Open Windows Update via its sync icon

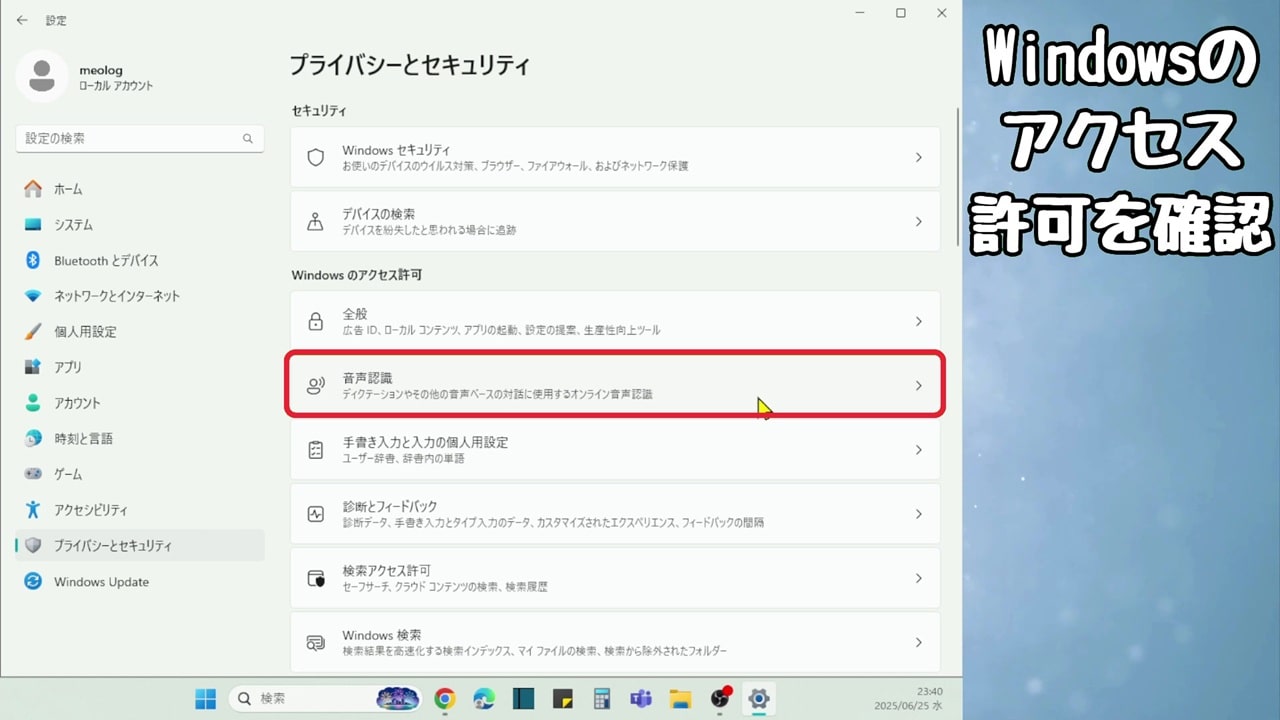[x=33, y=582]
